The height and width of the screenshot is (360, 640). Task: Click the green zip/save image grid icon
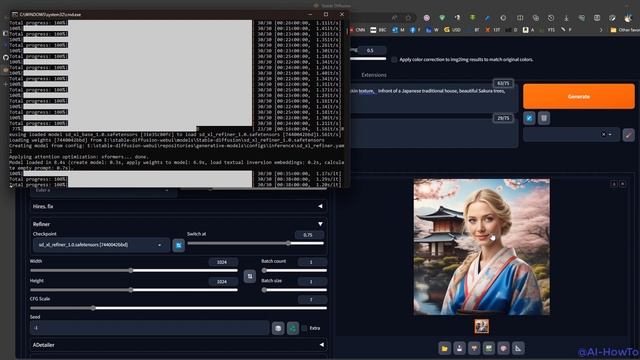point(474,348)
